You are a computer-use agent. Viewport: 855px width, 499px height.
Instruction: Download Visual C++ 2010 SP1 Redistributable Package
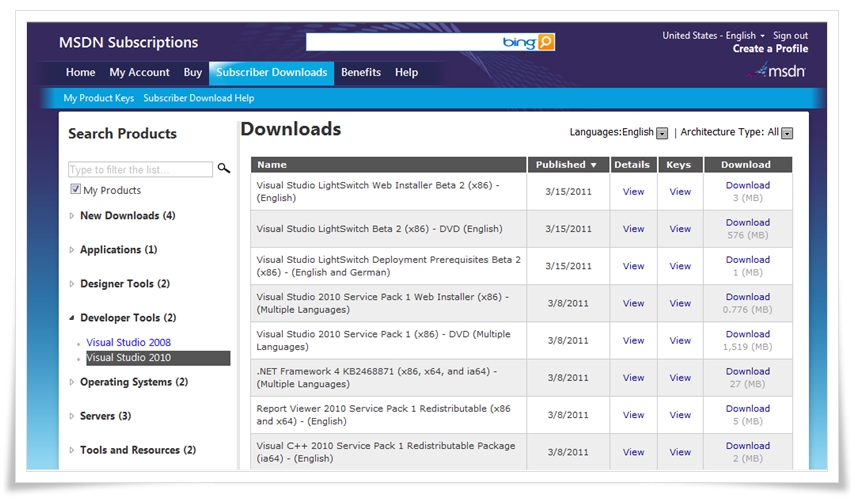(748, 446)
